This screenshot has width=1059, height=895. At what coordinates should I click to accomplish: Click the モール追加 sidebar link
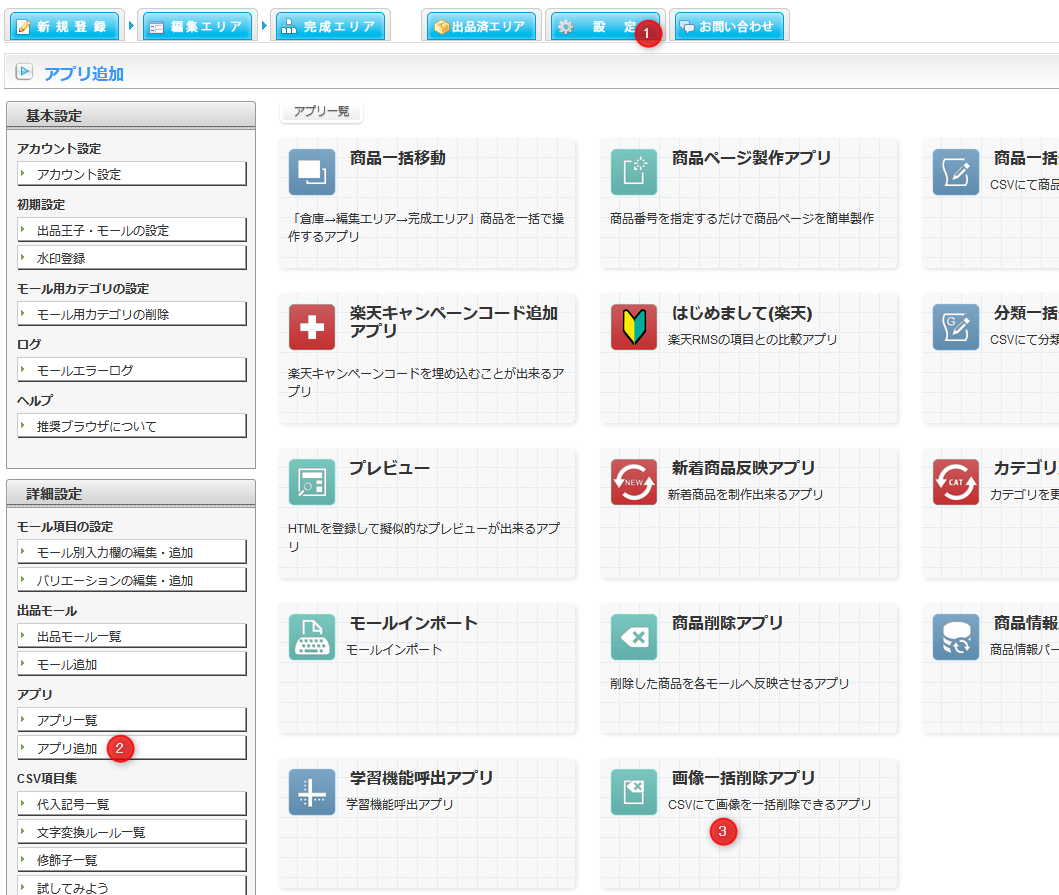pyautogui.click(x=132, y=664)
